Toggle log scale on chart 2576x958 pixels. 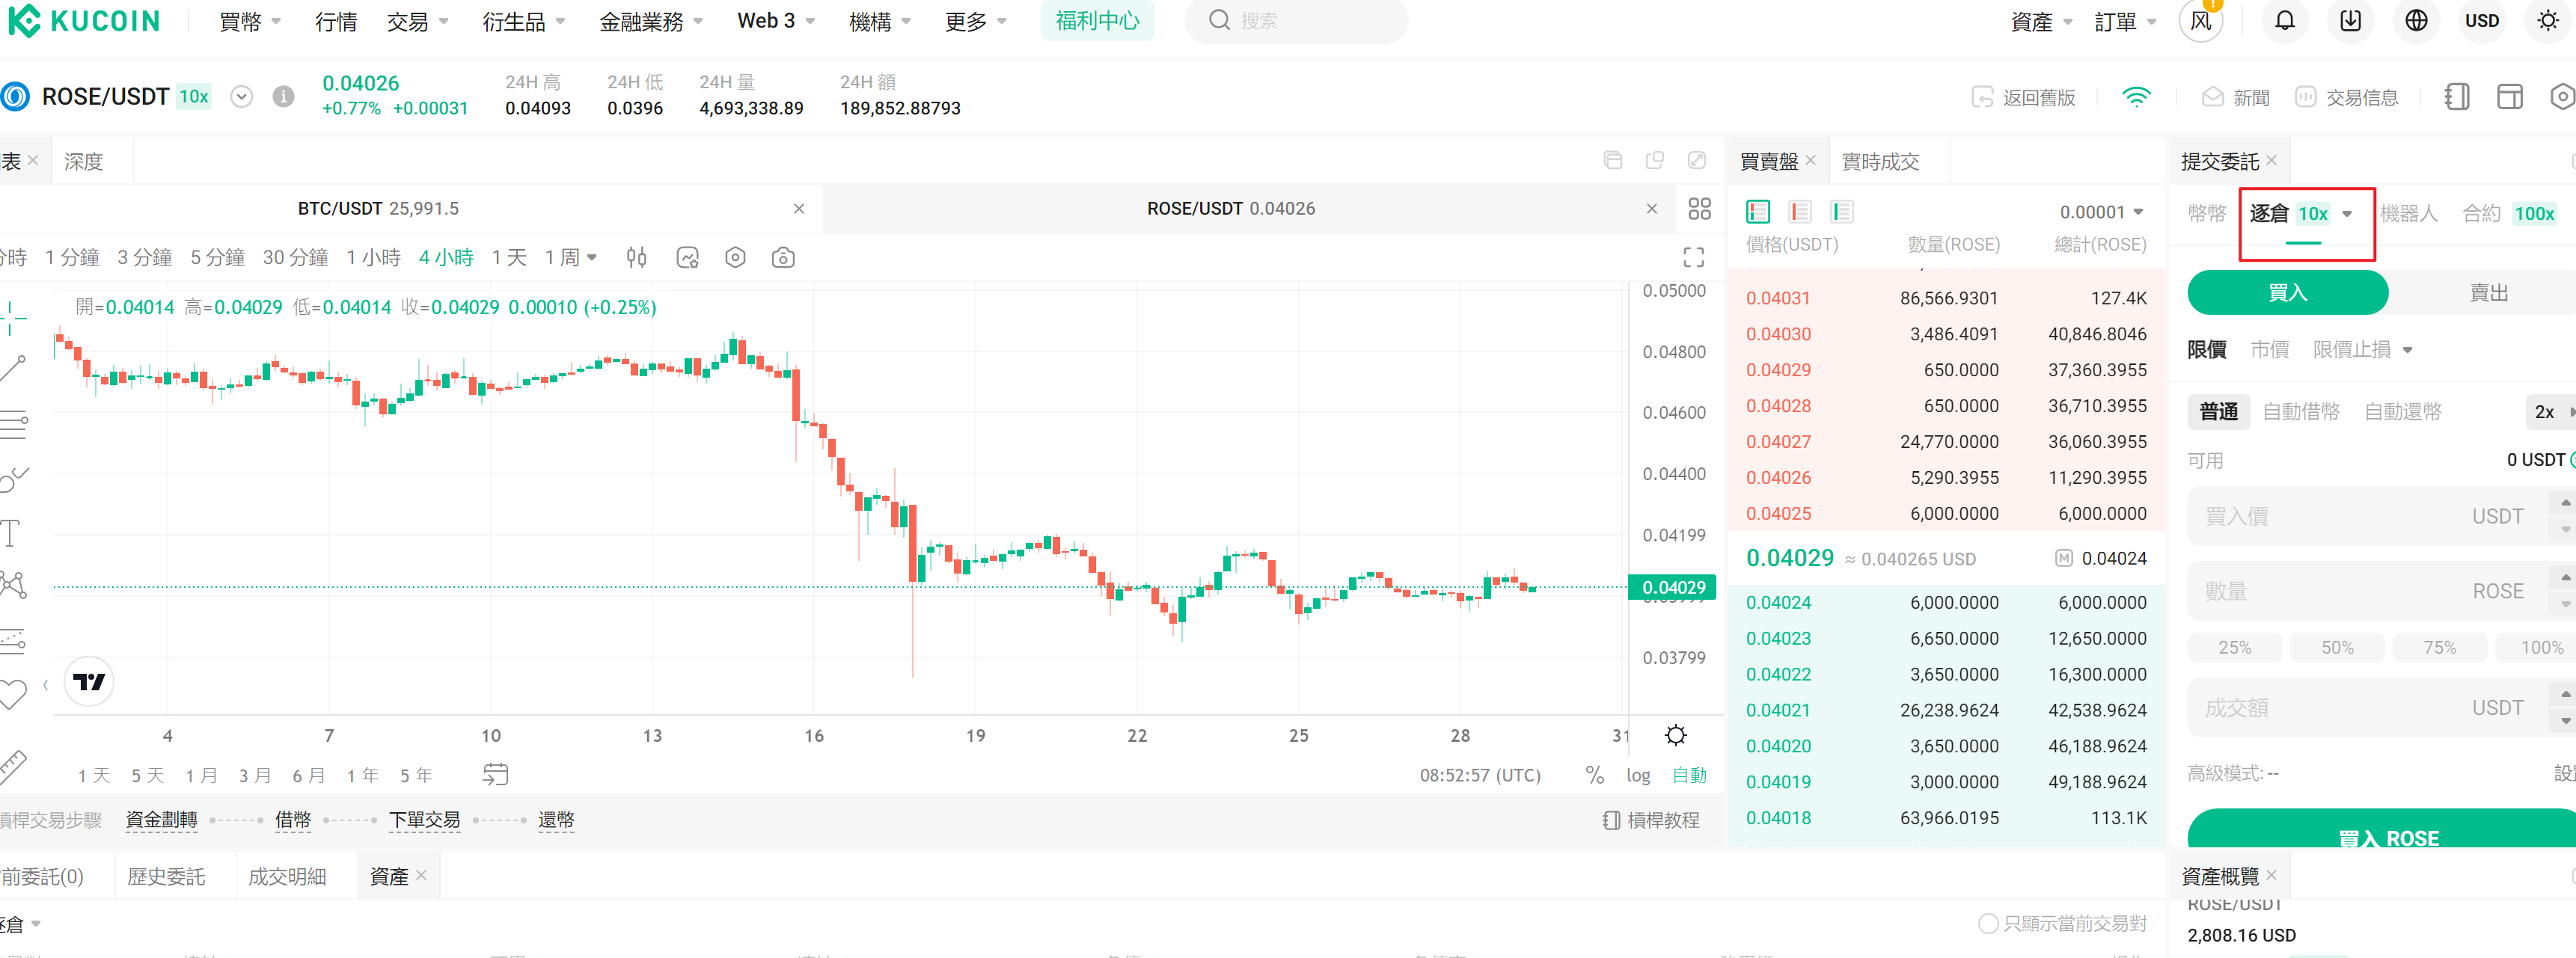pyautogui.click(x=1638, y=775)
